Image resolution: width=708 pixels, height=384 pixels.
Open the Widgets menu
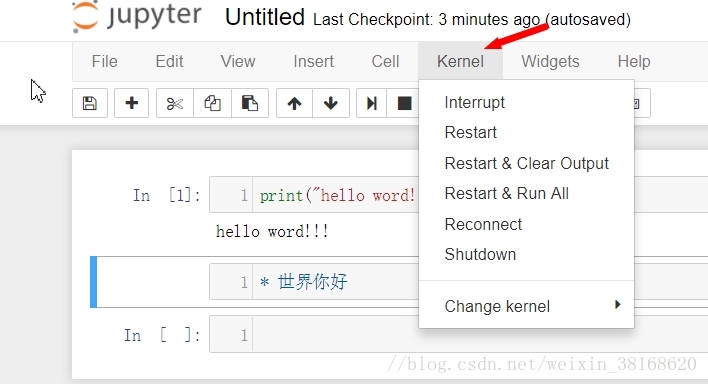550,61
